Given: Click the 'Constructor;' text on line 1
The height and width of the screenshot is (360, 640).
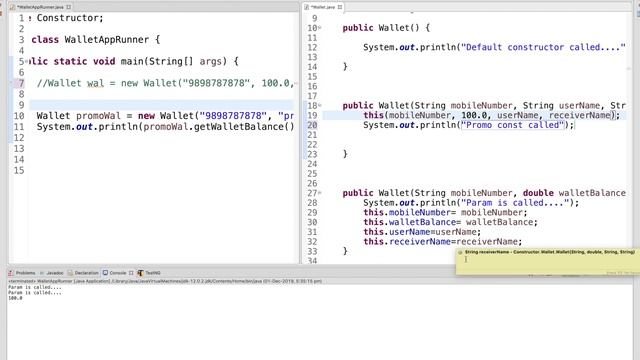Looking at the screenshot, I should click(x=70, y=18).
